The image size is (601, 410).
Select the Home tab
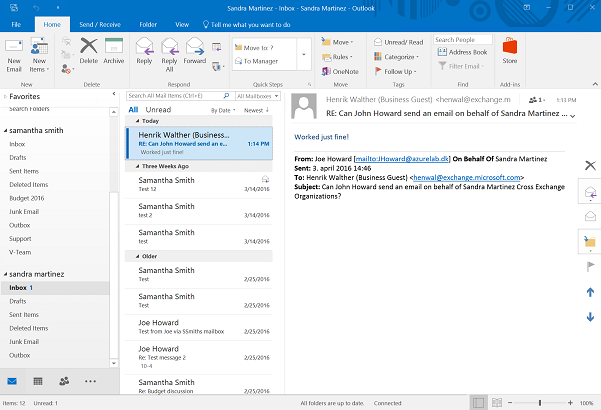52,25
